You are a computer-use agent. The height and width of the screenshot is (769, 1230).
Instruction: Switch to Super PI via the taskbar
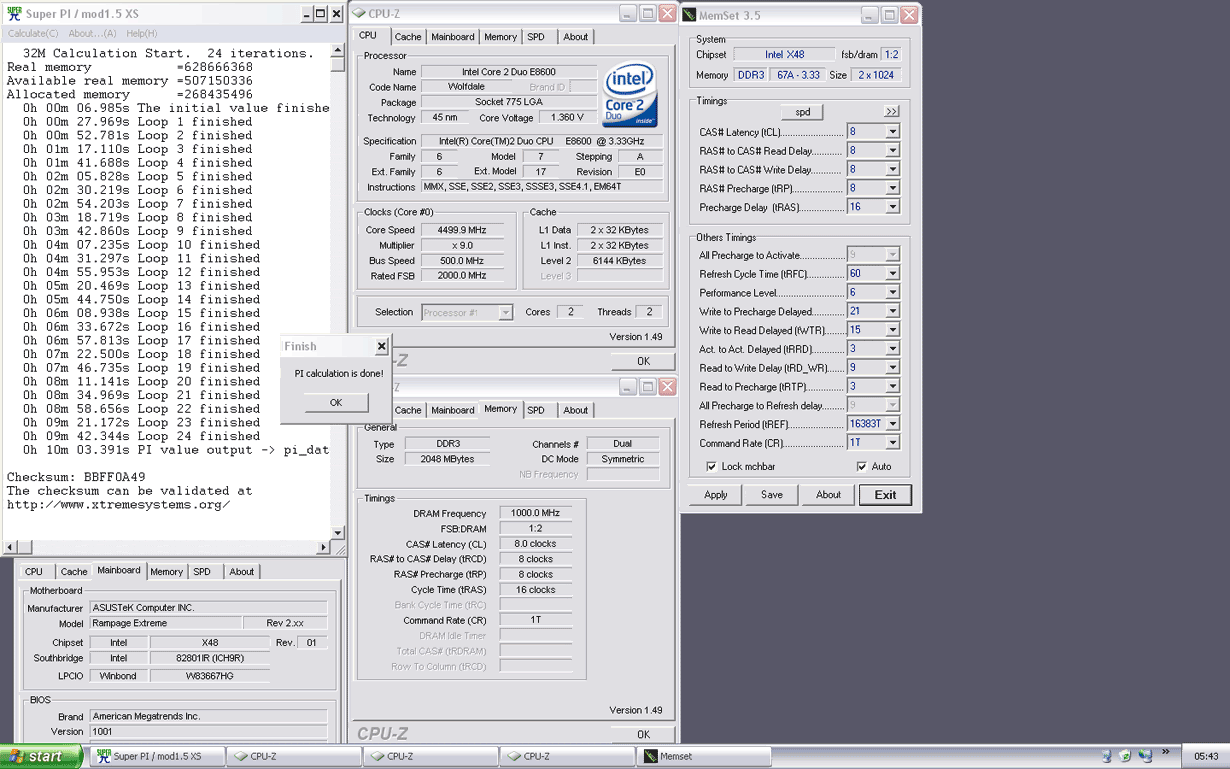pyautogui.click(x=157, y=757)
